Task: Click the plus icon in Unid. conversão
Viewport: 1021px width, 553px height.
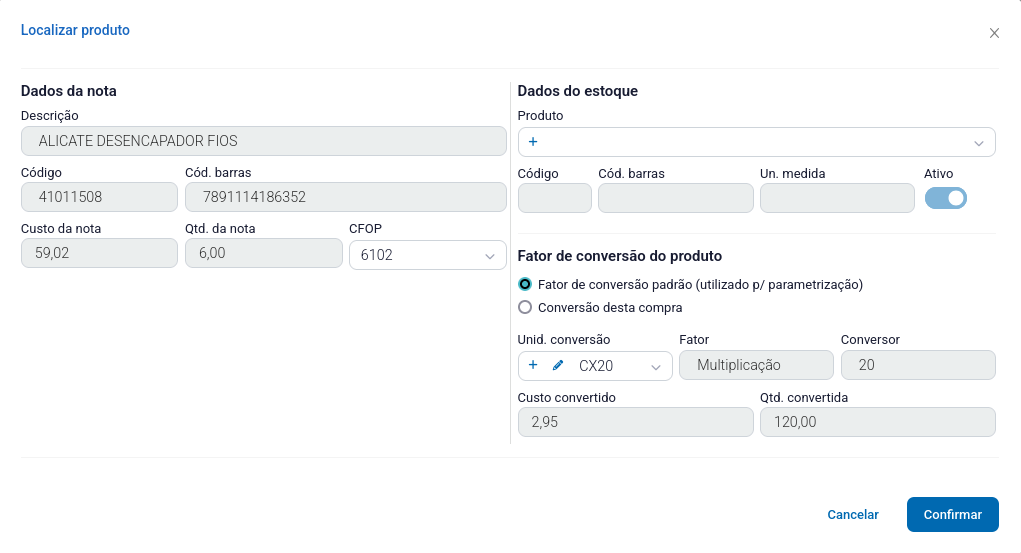Action: [x=533, y=366]
